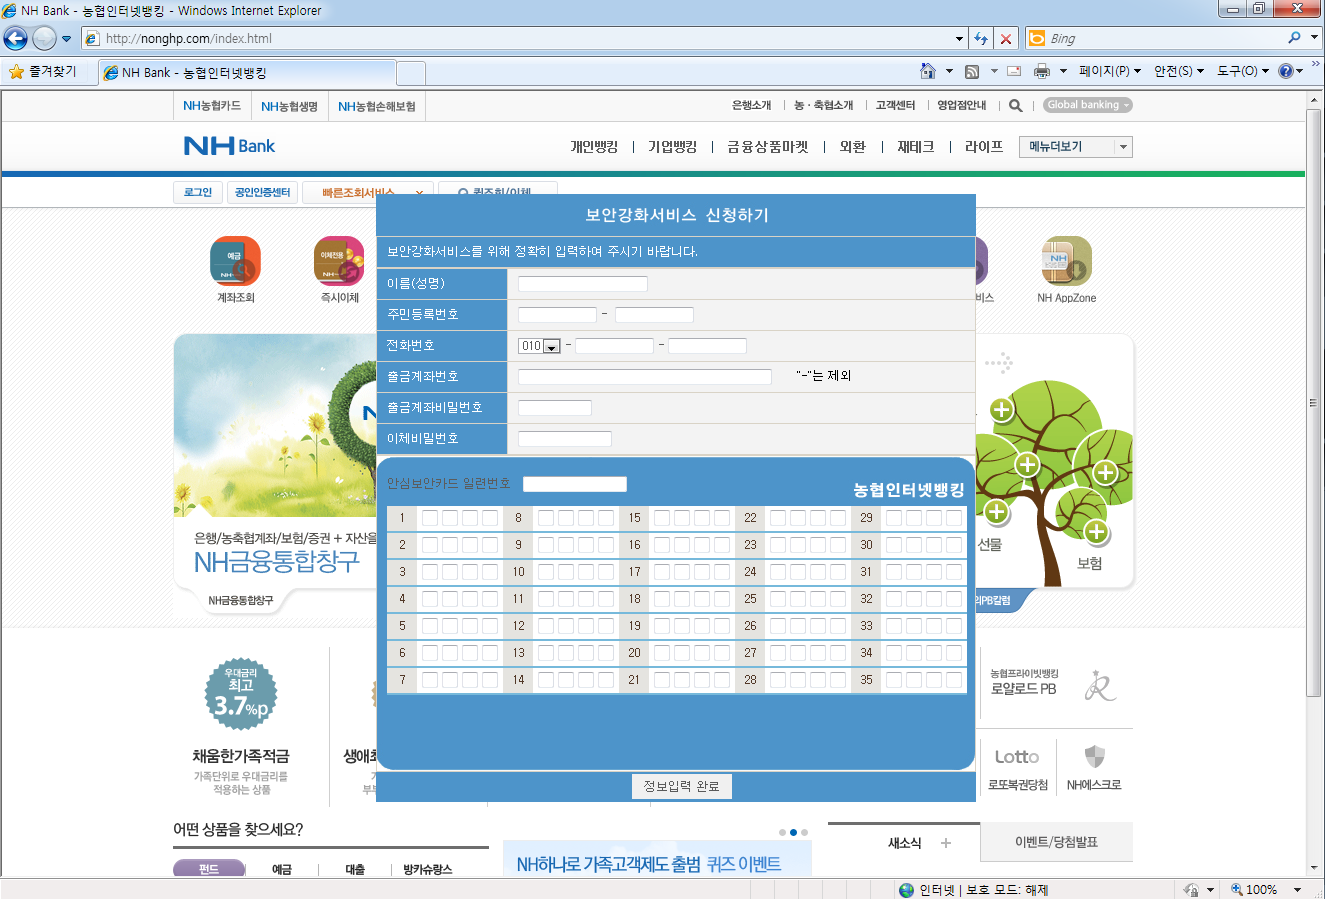Click the 이름(성명) name input field
The image size is (1325, 899).
click(x=581, y=283)
